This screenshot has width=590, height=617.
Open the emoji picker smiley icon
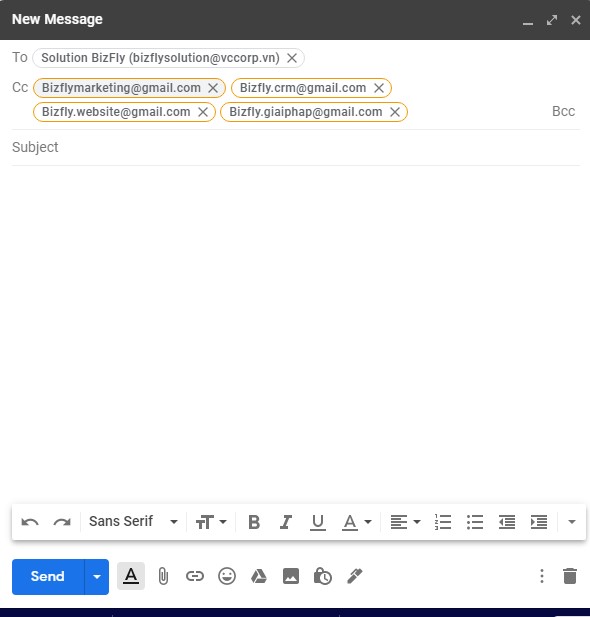pyautogui.click(x=227, y=576)
